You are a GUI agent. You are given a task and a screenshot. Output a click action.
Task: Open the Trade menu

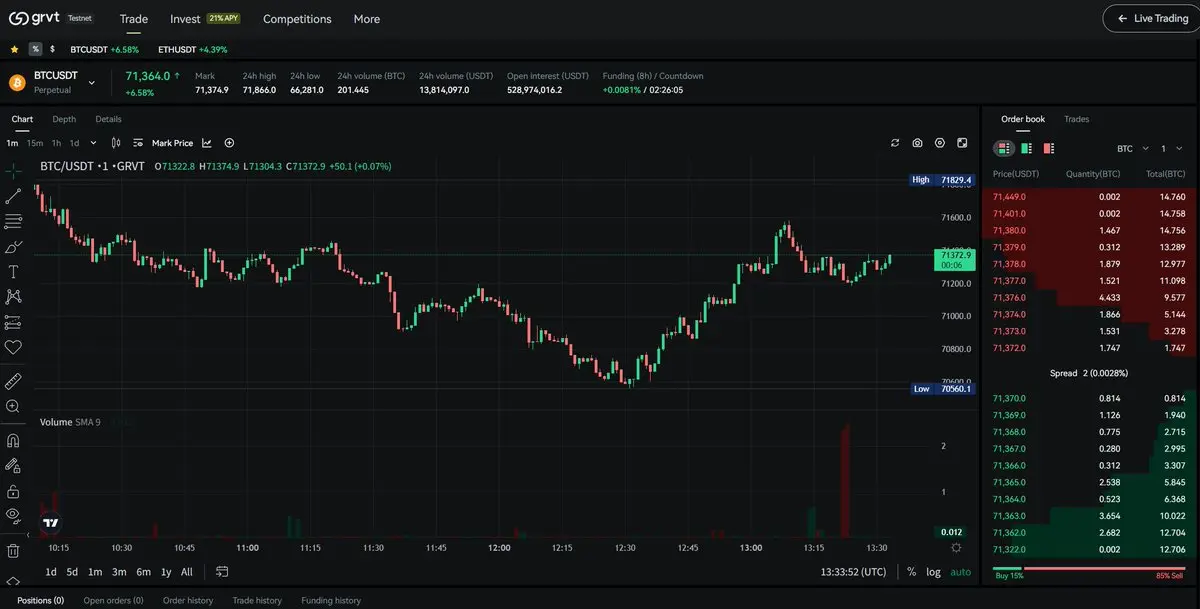134,19
